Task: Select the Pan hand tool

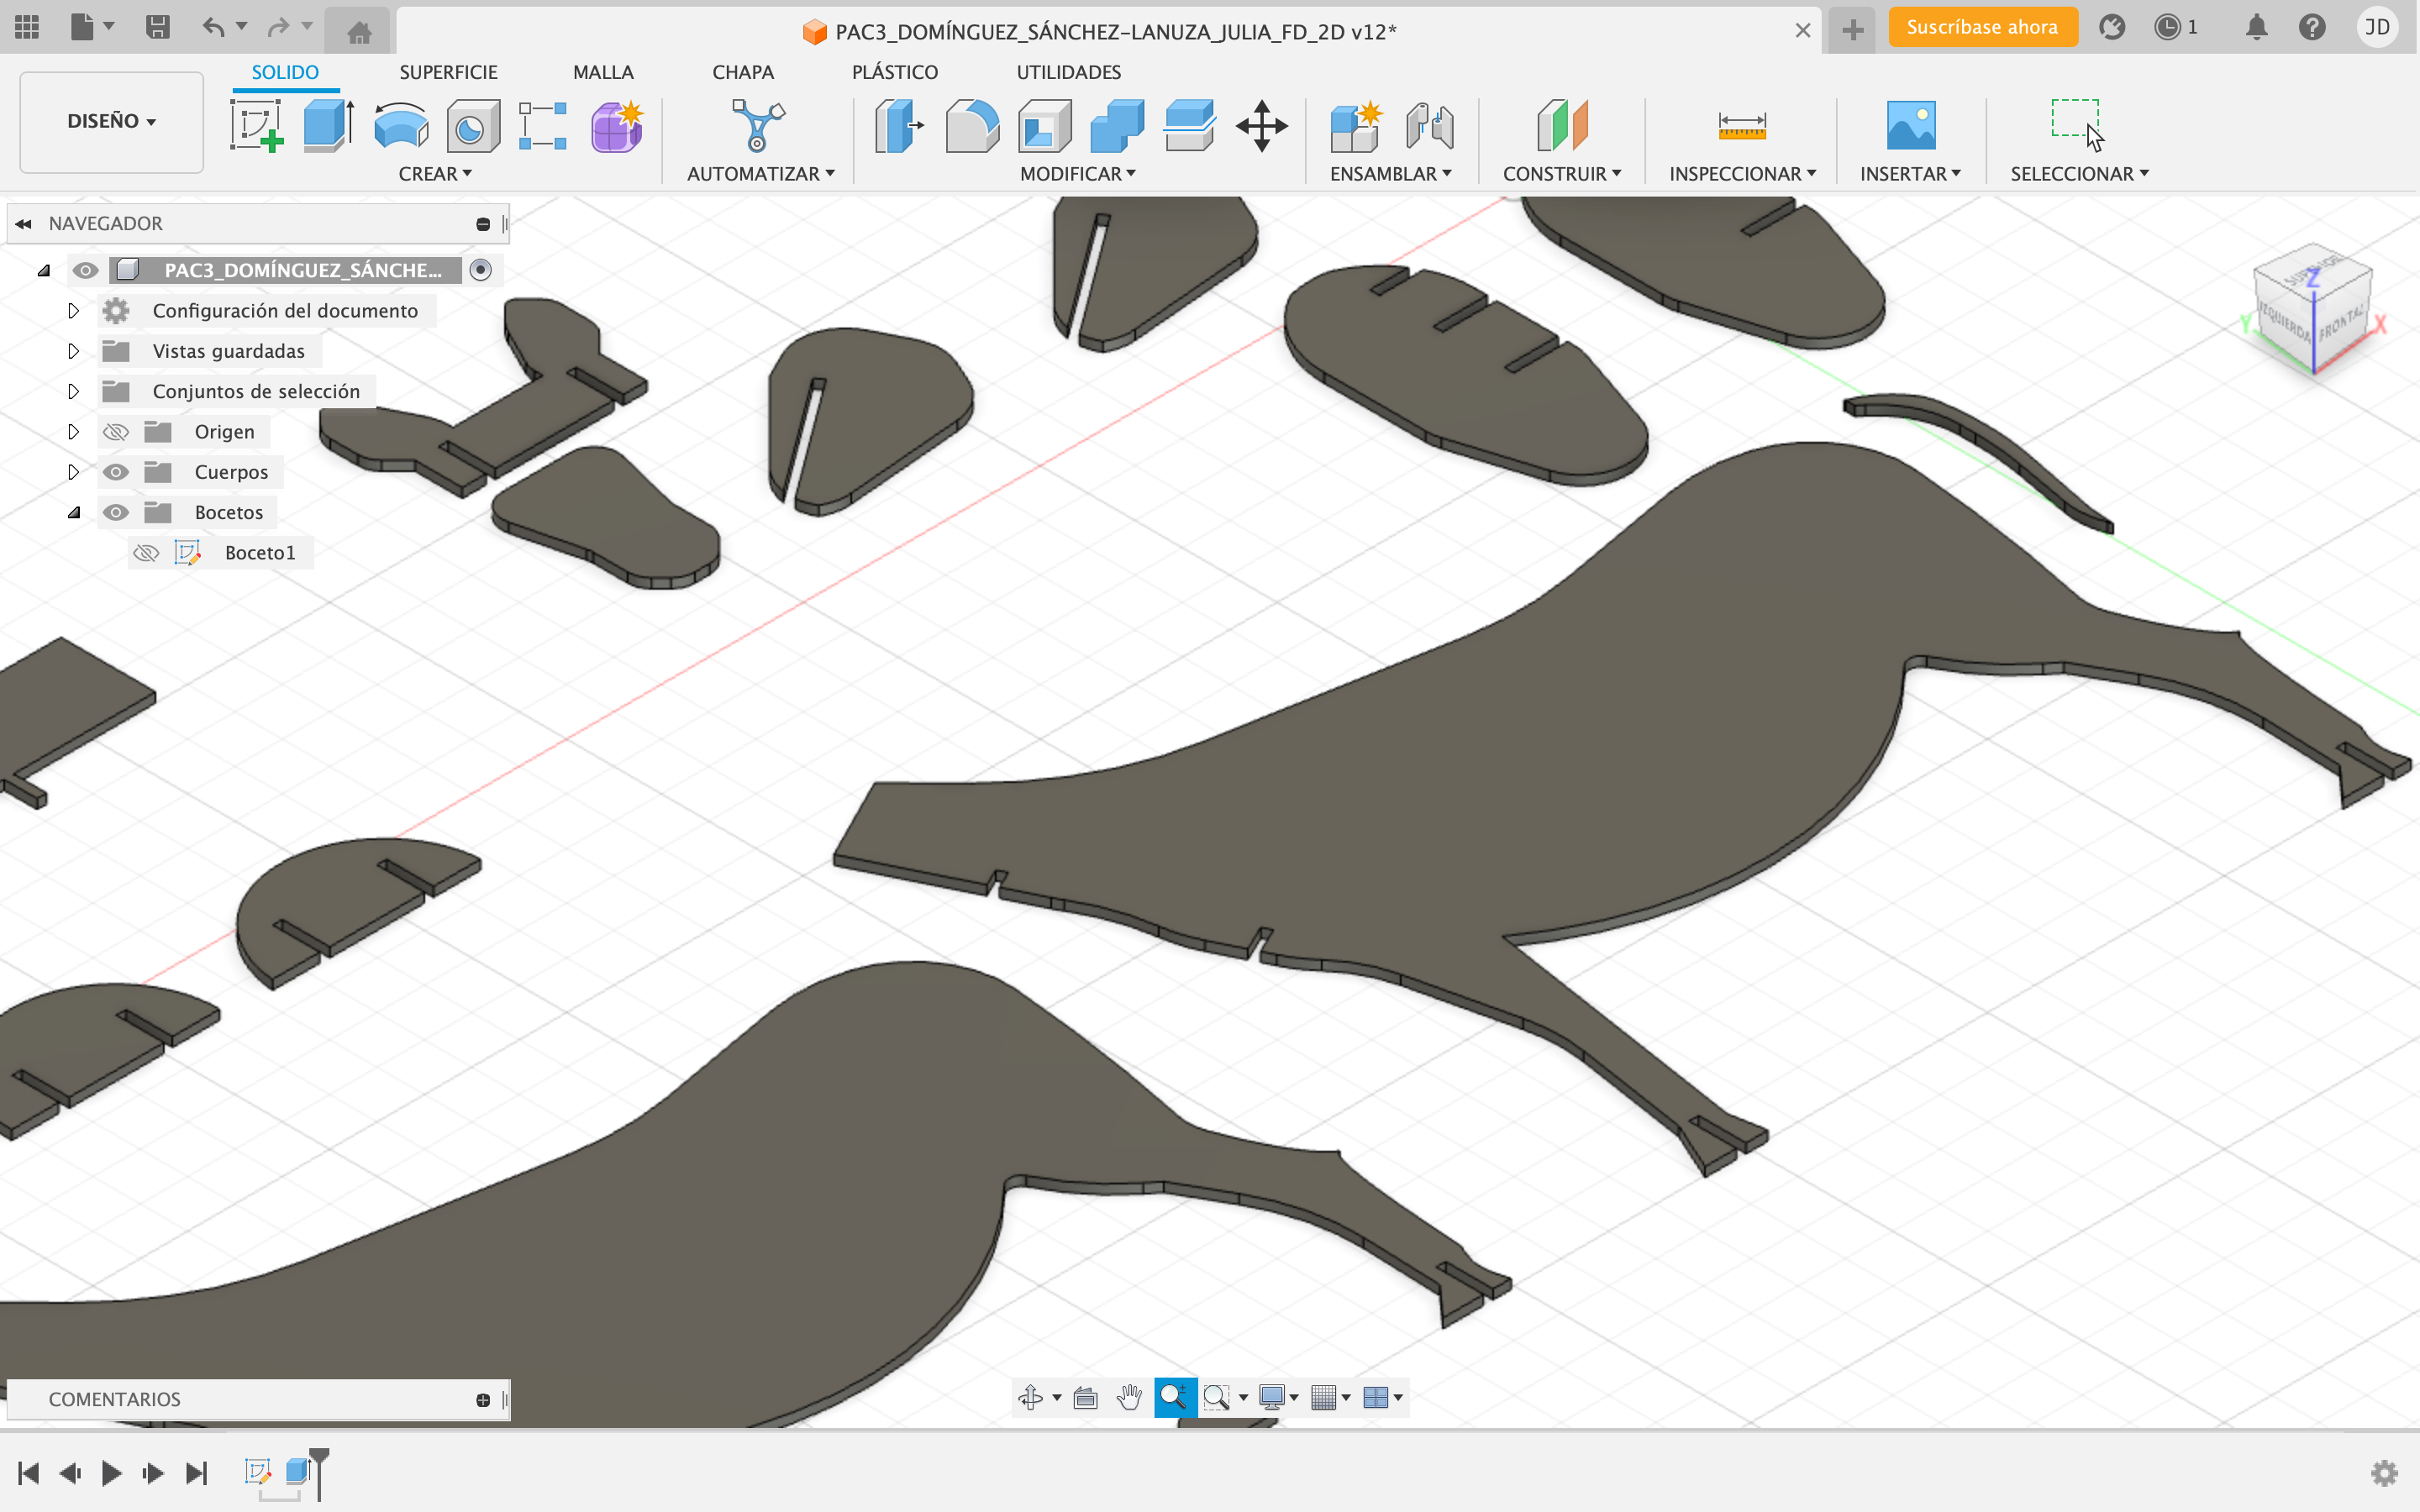Action: point(1130,1397)
